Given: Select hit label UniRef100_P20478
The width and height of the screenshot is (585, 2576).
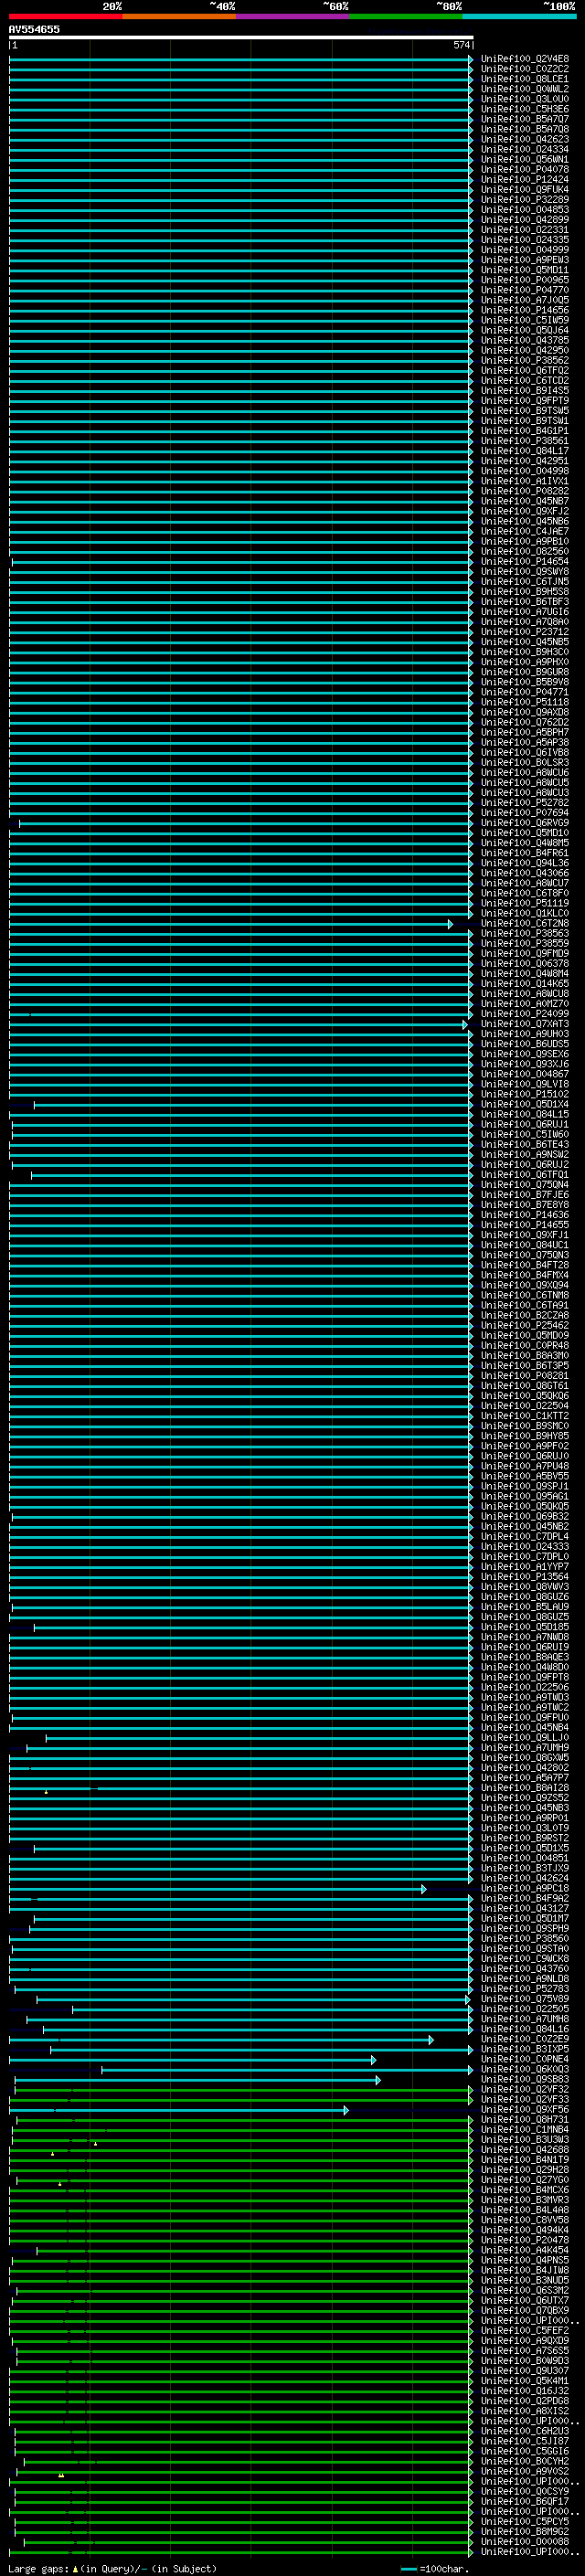Looking at the screenshot, I should click(525, 2240).
